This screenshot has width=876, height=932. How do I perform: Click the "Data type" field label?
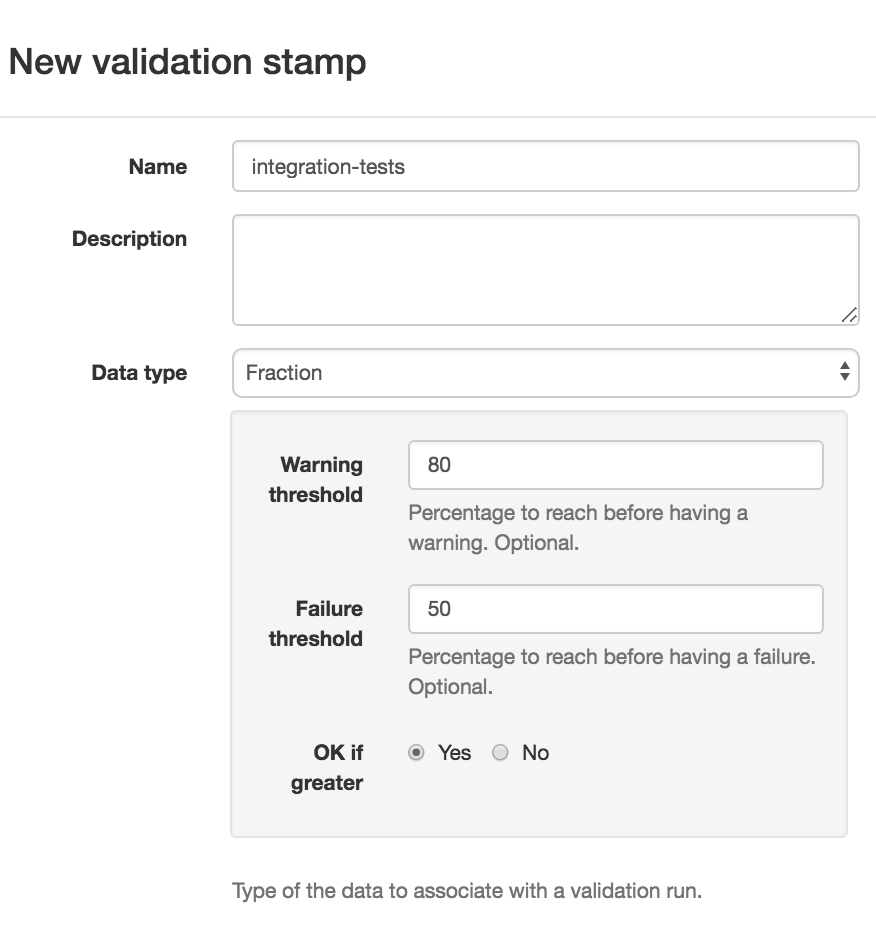139,373
